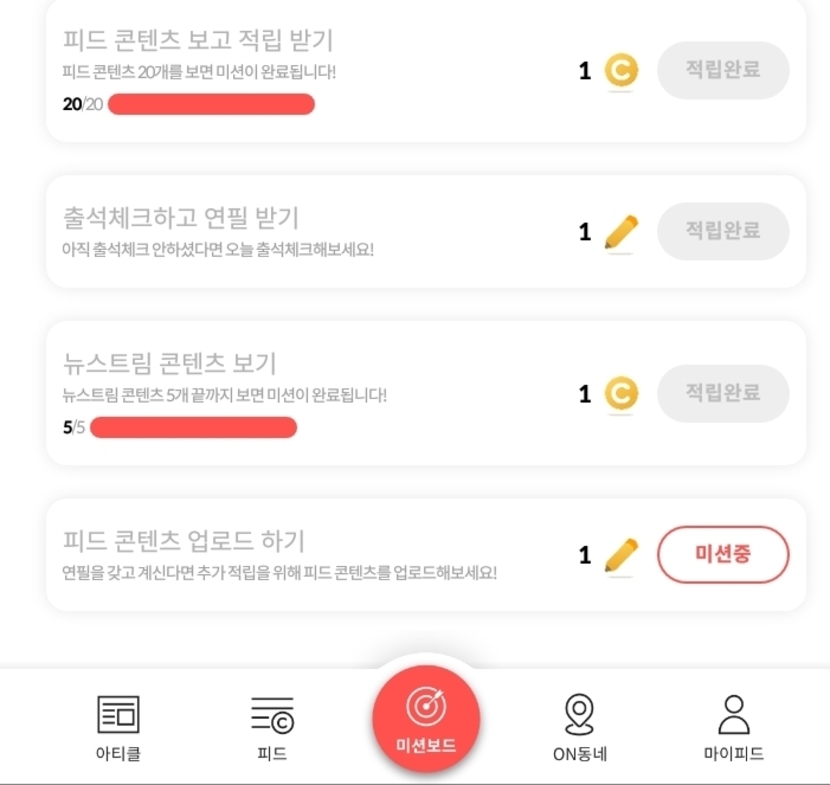Tap the pencil icon in 출석체크하고 연필 받기
Screen dimensions: 830x785
(x=621, y=232)
